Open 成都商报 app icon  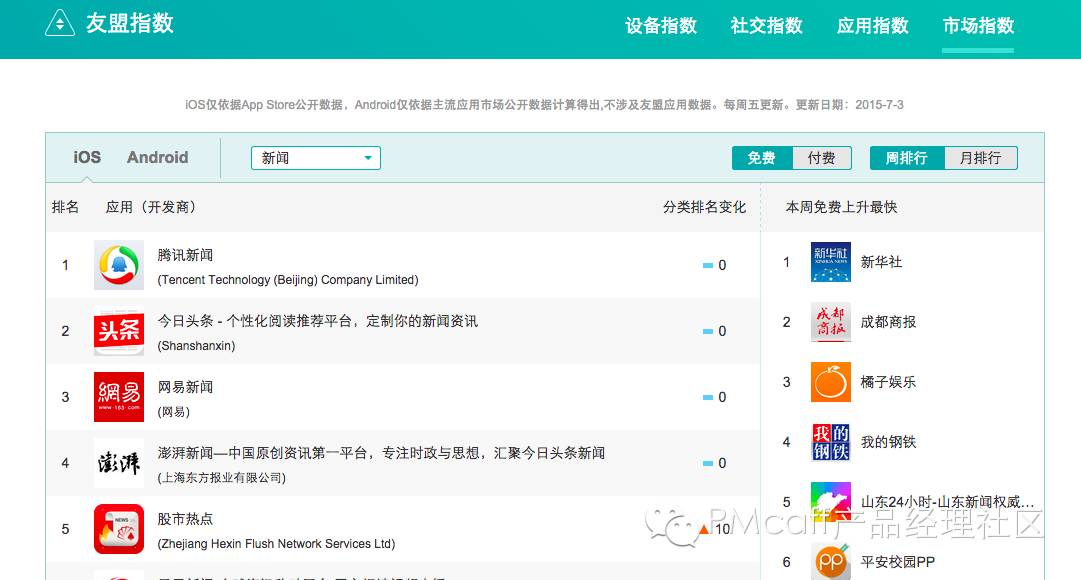pyautogui.click(x=831, y=322)
